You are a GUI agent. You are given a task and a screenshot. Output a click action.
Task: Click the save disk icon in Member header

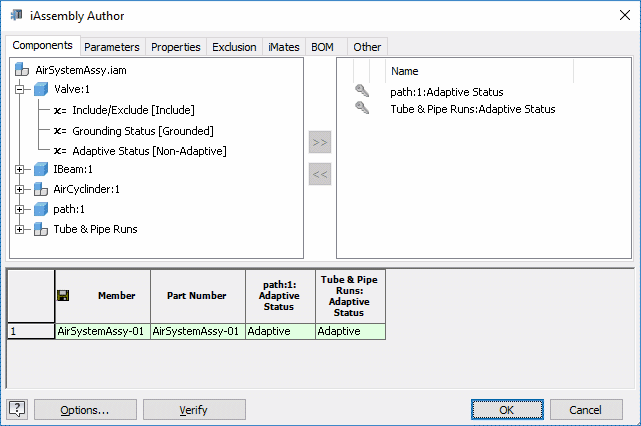pos(63,296)
